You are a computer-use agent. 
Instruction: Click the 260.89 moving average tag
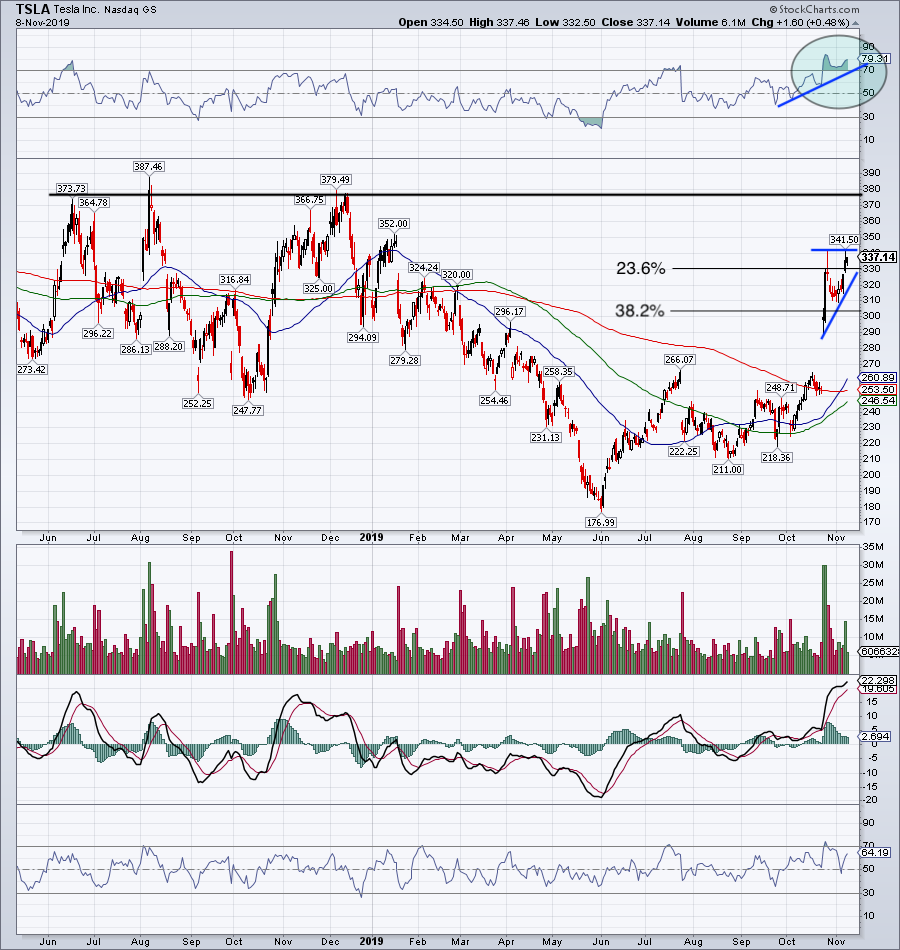[878, 377]
